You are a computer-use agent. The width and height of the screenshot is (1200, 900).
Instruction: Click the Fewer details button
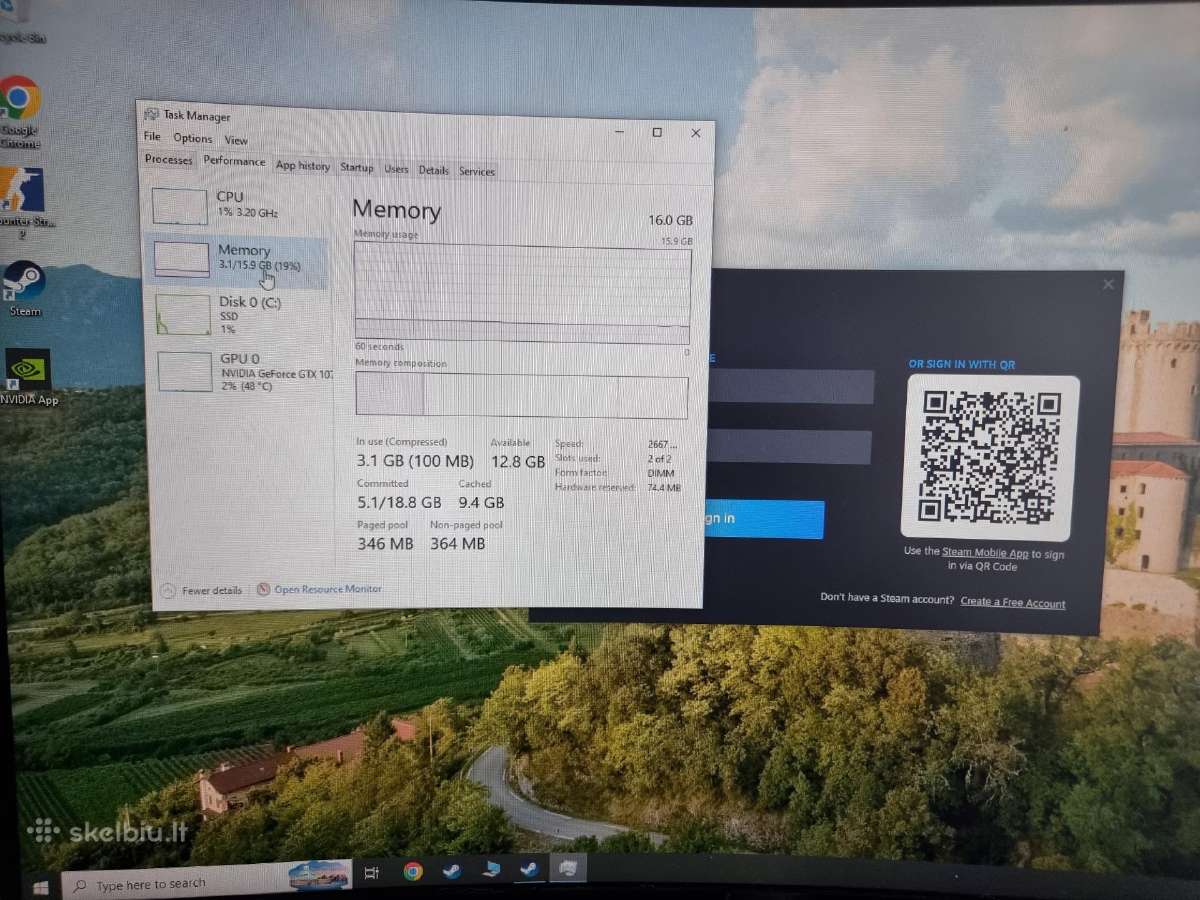(201, 591)
